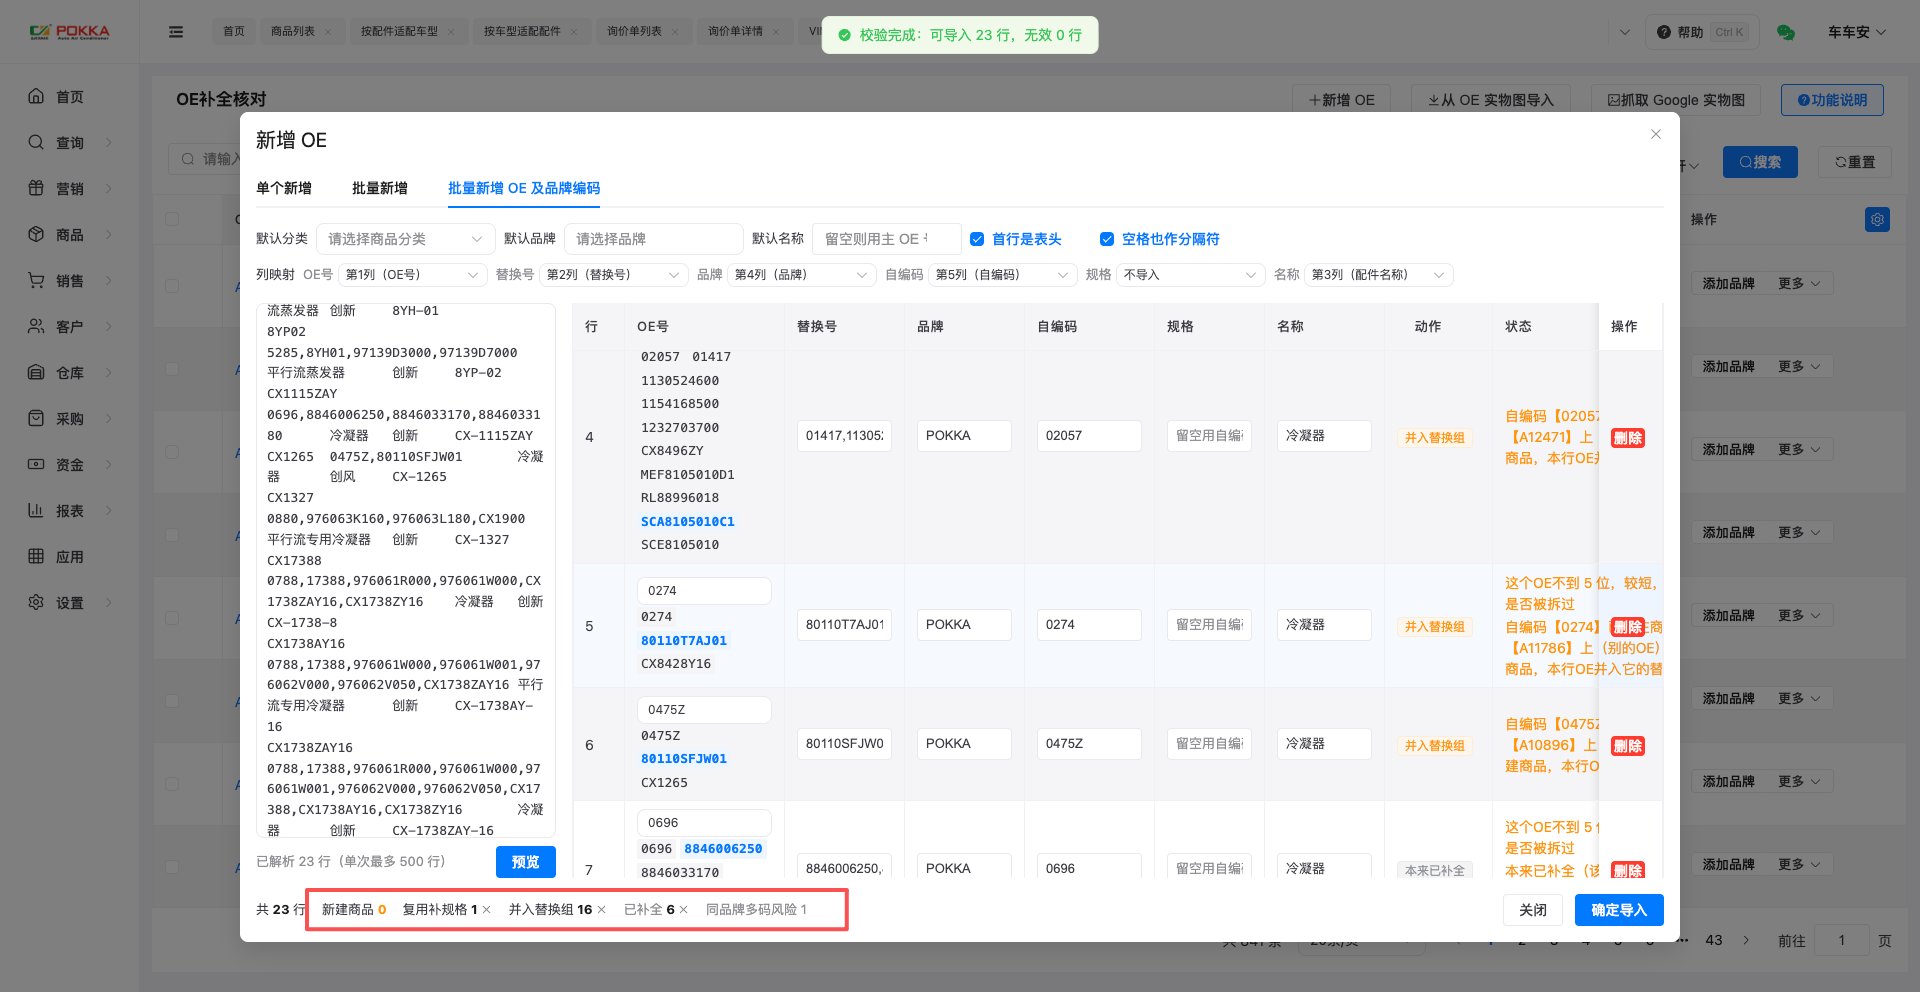Switch to the 批量新增 tab
This screenshot has height=992, width=1920.
pyautogui.click(x=380, y=188)
